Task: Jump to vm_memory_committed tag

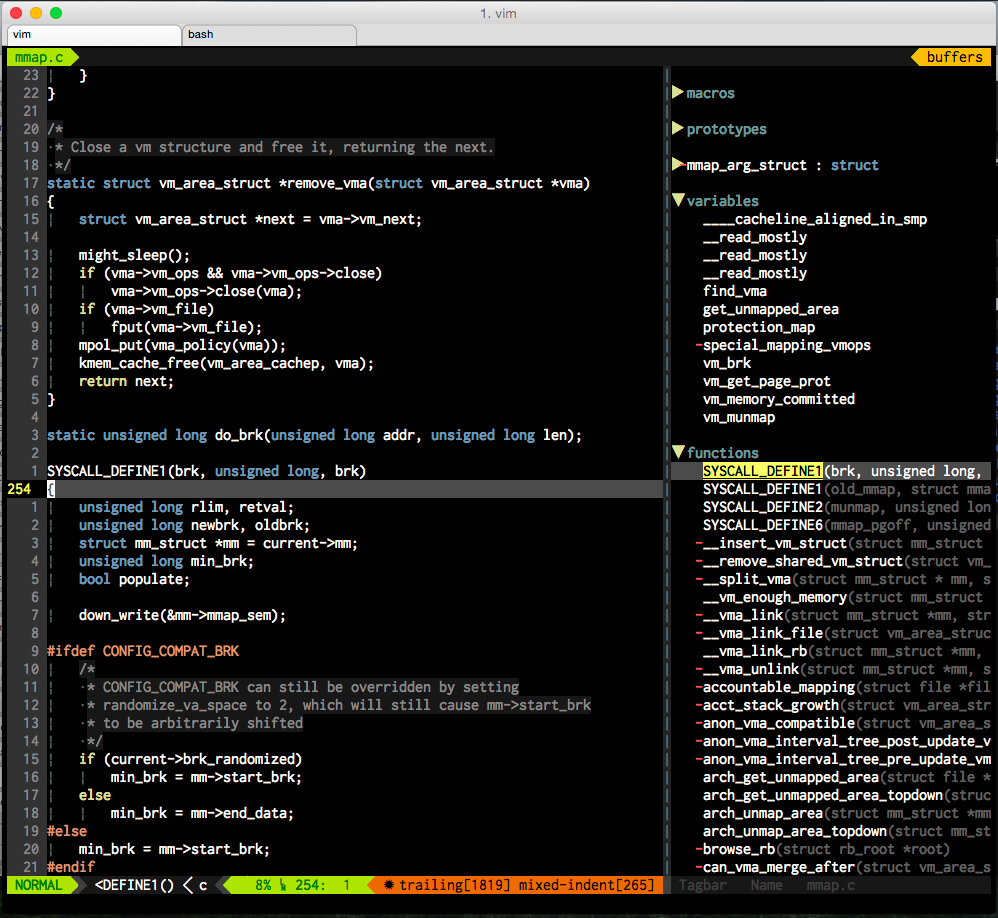Action: point(778,399)
